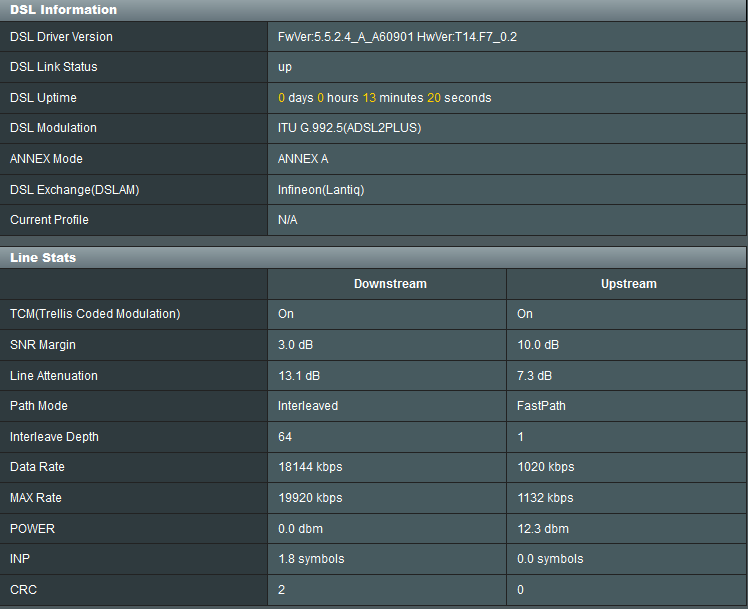Click the downstream SNR margin 3.0 dB
The height and width of the screenshot is (609, 748).
click(x=295, y=345)
